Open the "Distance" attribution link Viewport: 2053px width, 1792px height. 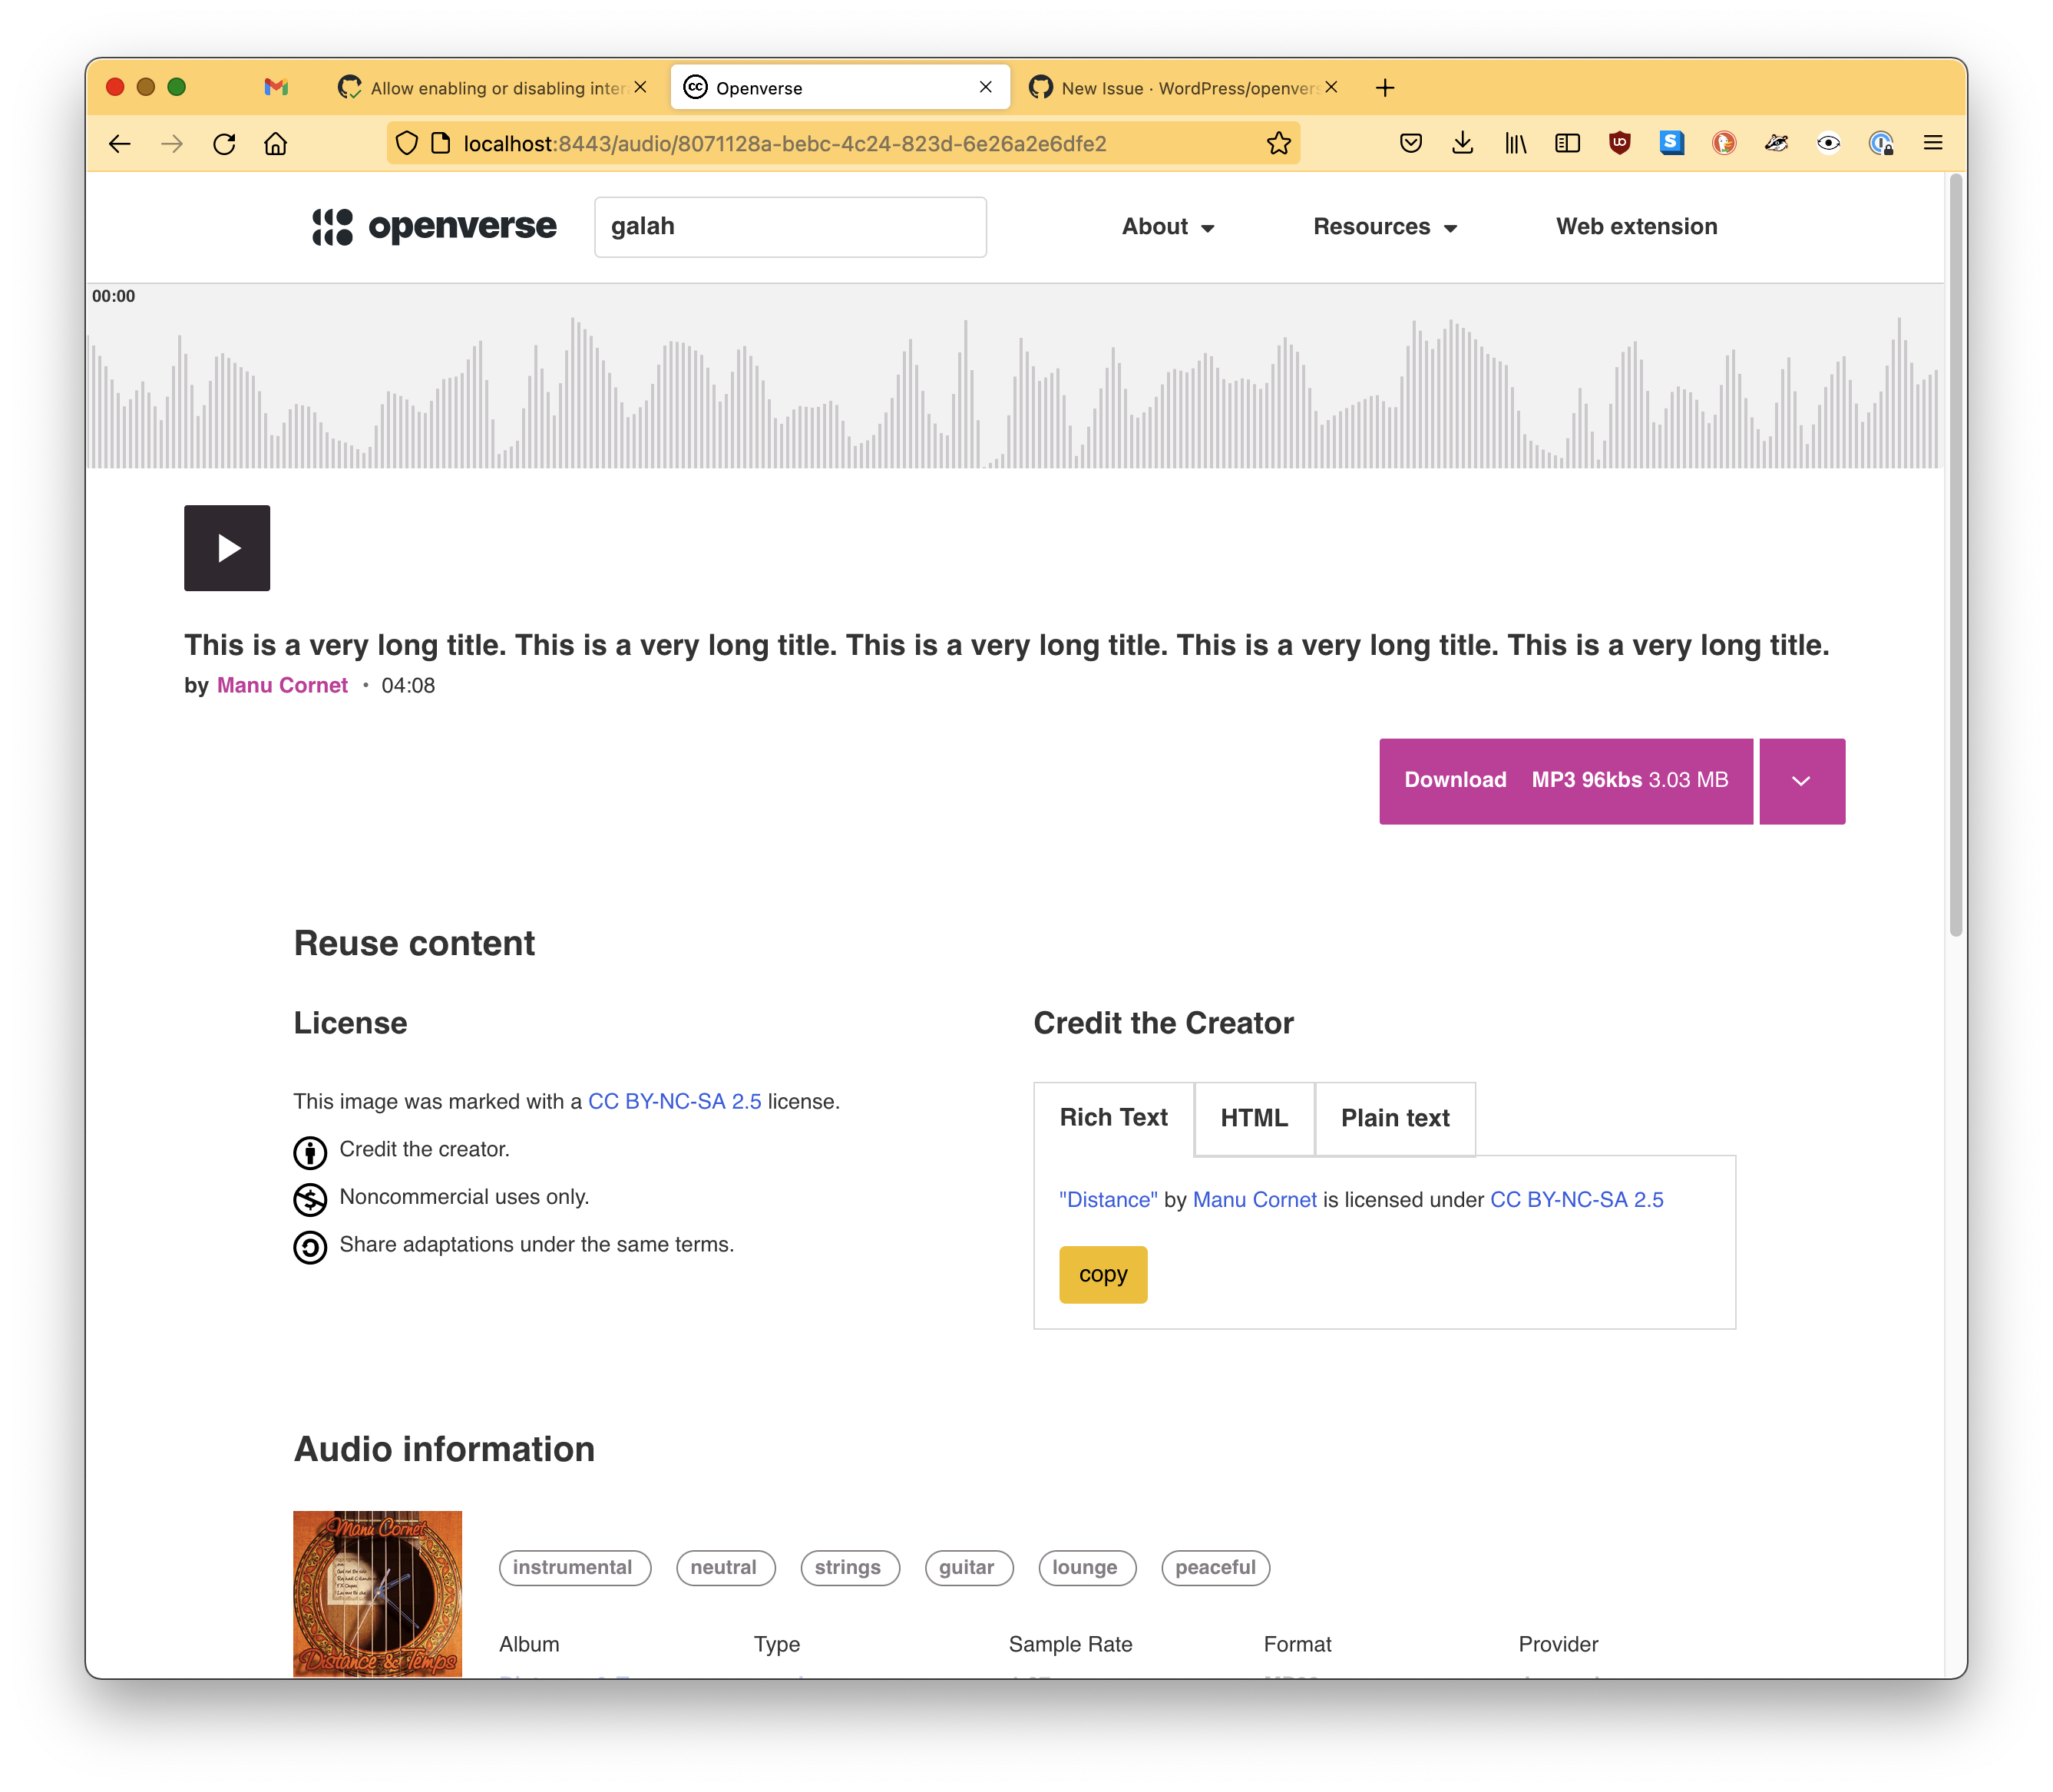pyautogui.click(x=1108, y=1200)
